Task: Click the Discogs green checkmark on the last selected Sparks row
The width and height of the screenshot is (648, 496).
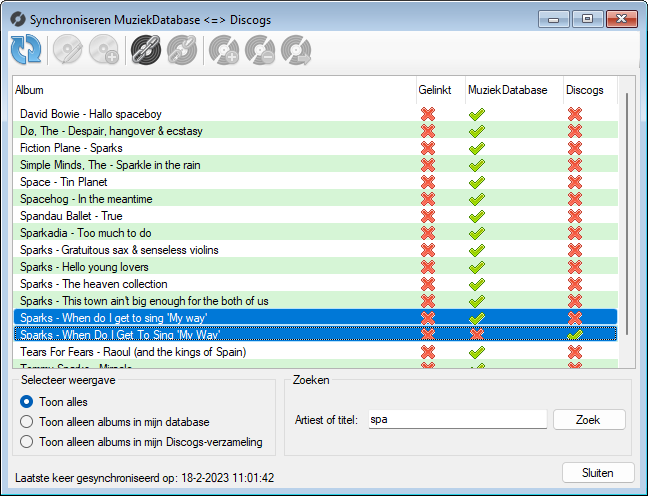Action: [575, 334]
